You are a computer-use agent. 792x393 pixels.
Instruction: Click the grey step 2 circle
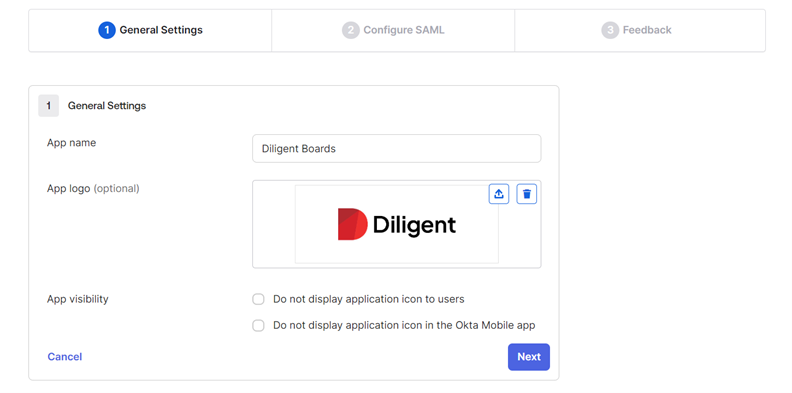[351, 30]
